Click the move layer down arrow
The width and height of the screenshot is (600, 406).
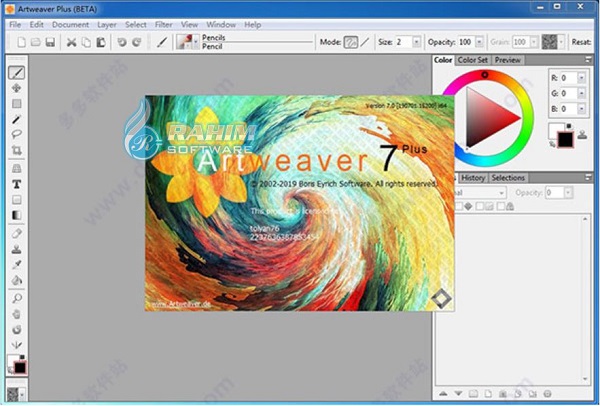tap(458, 394)
